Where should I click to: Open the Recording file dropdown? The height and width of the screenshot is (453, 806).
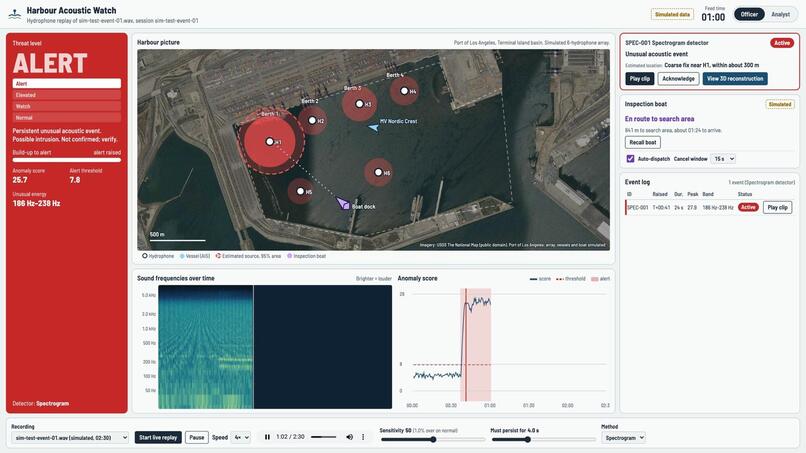70,438
